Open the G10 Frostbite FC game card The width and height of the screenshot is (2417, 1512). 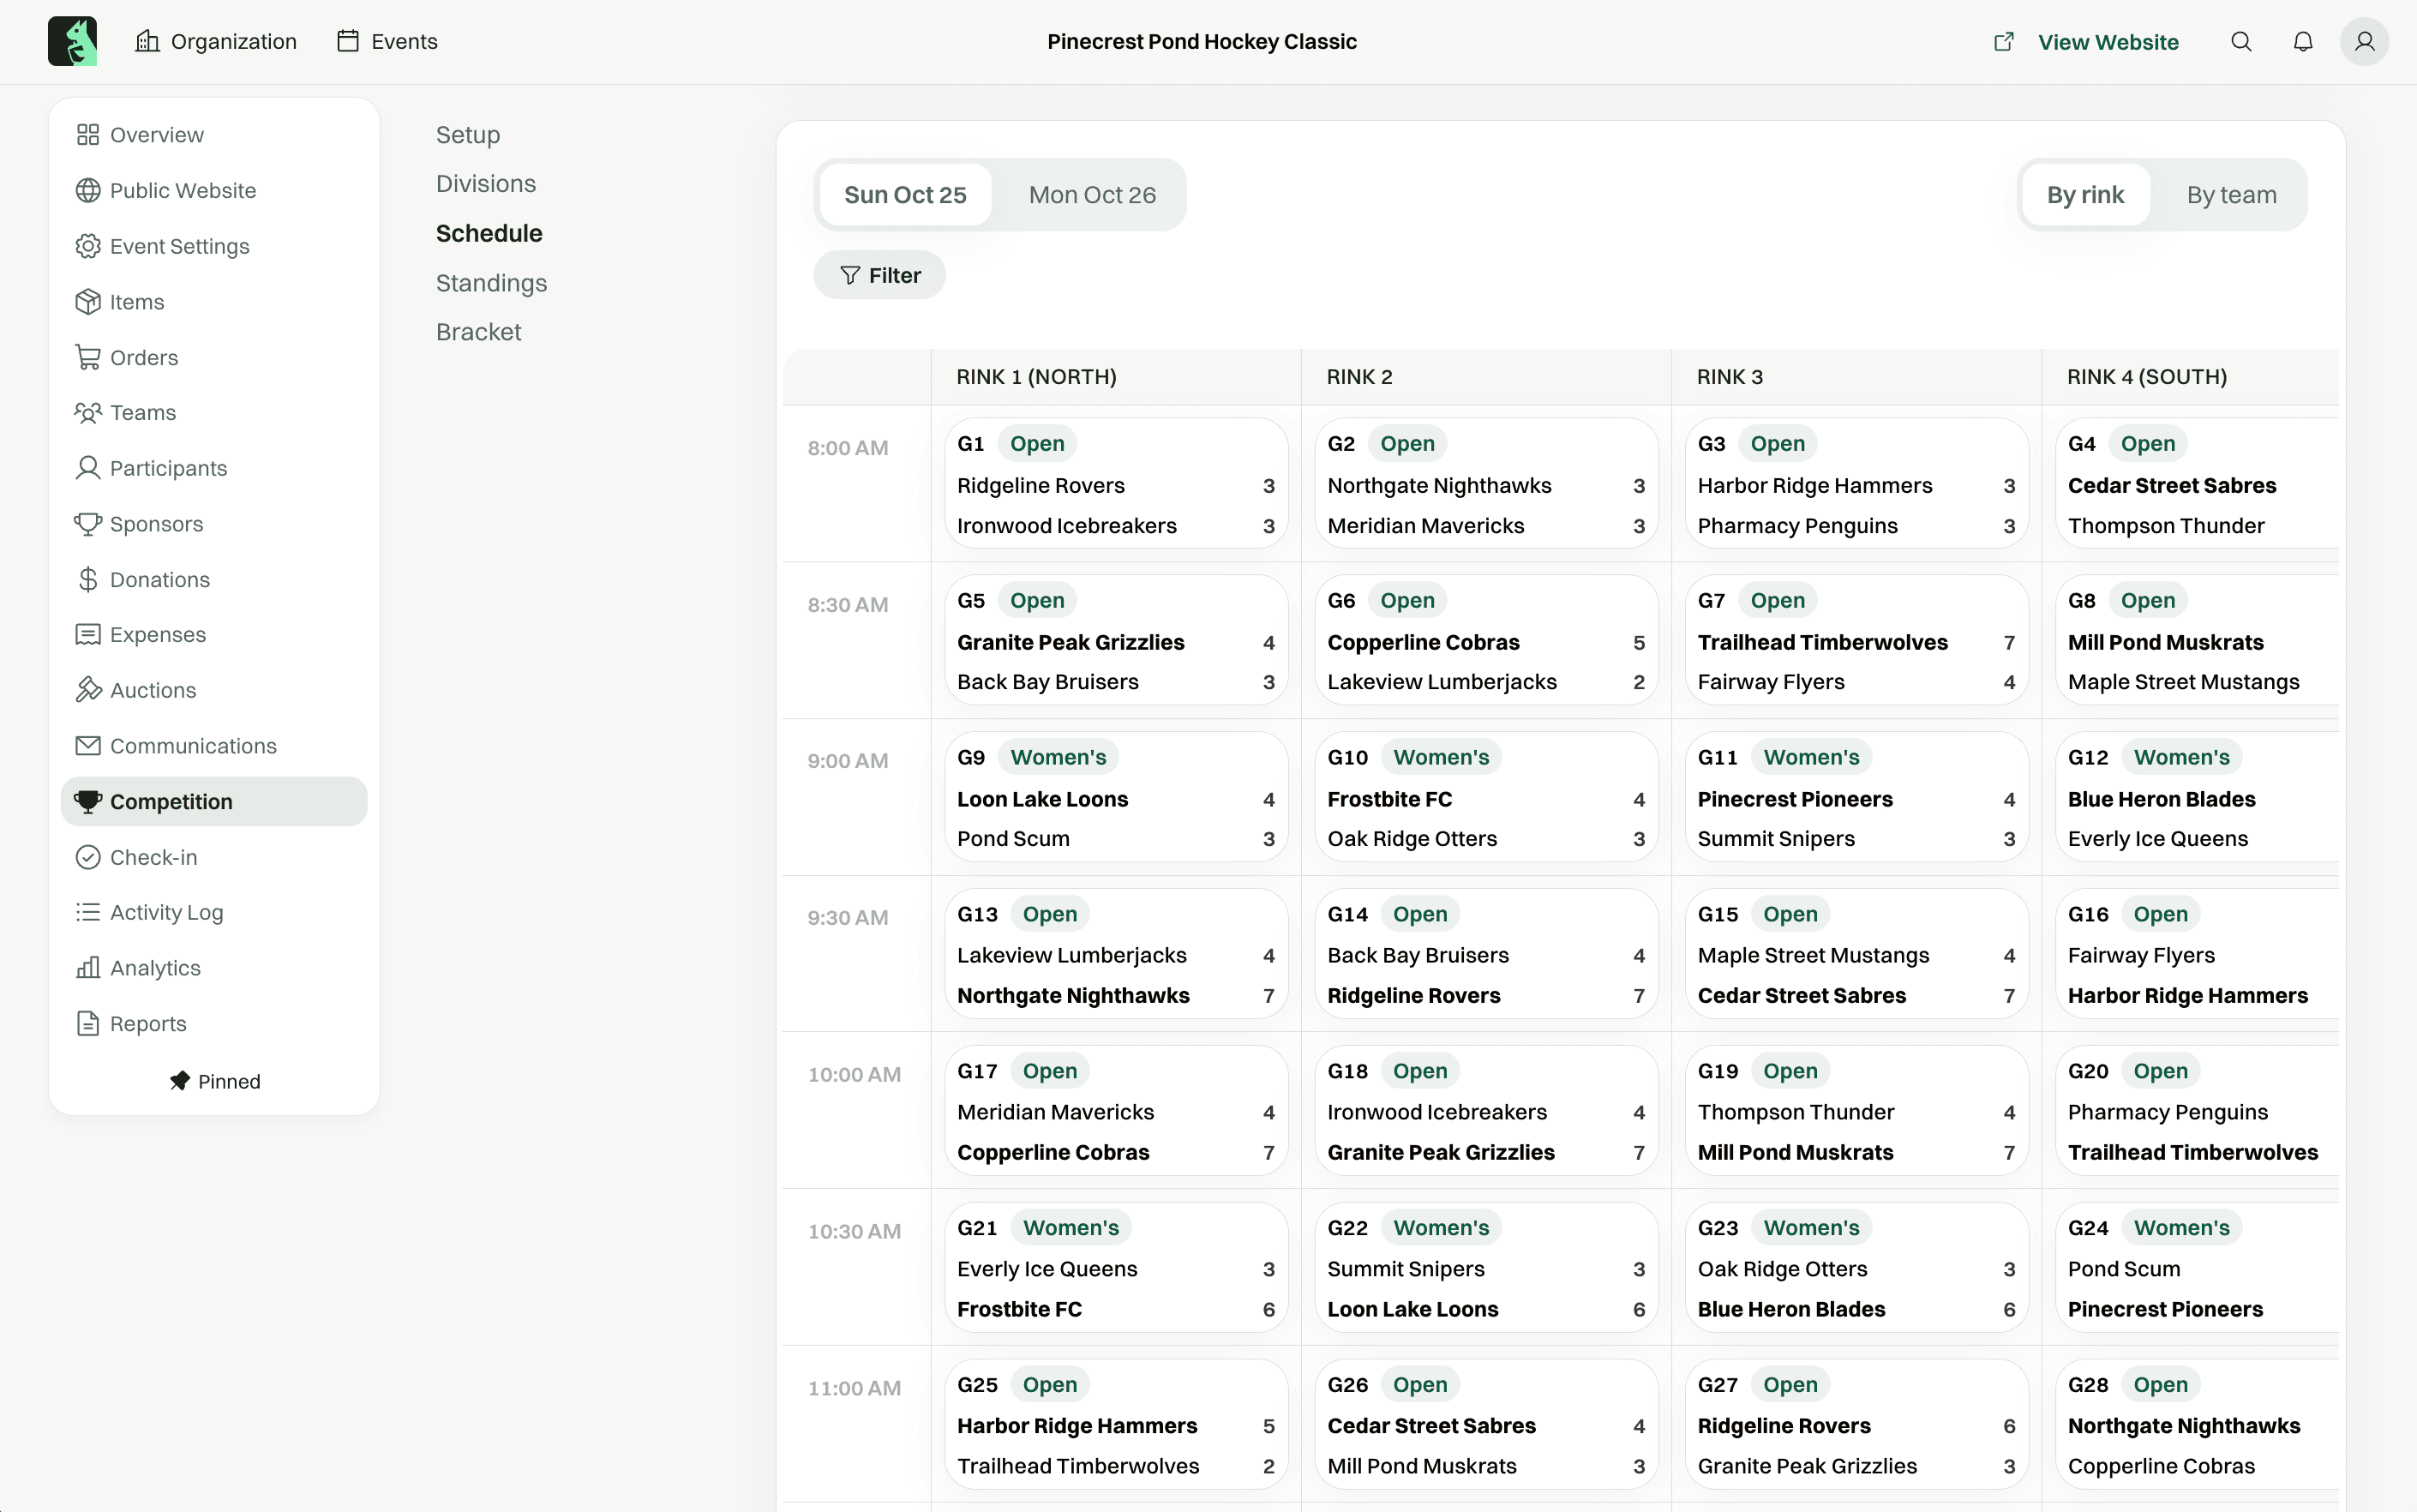[x=1486, y=797]
